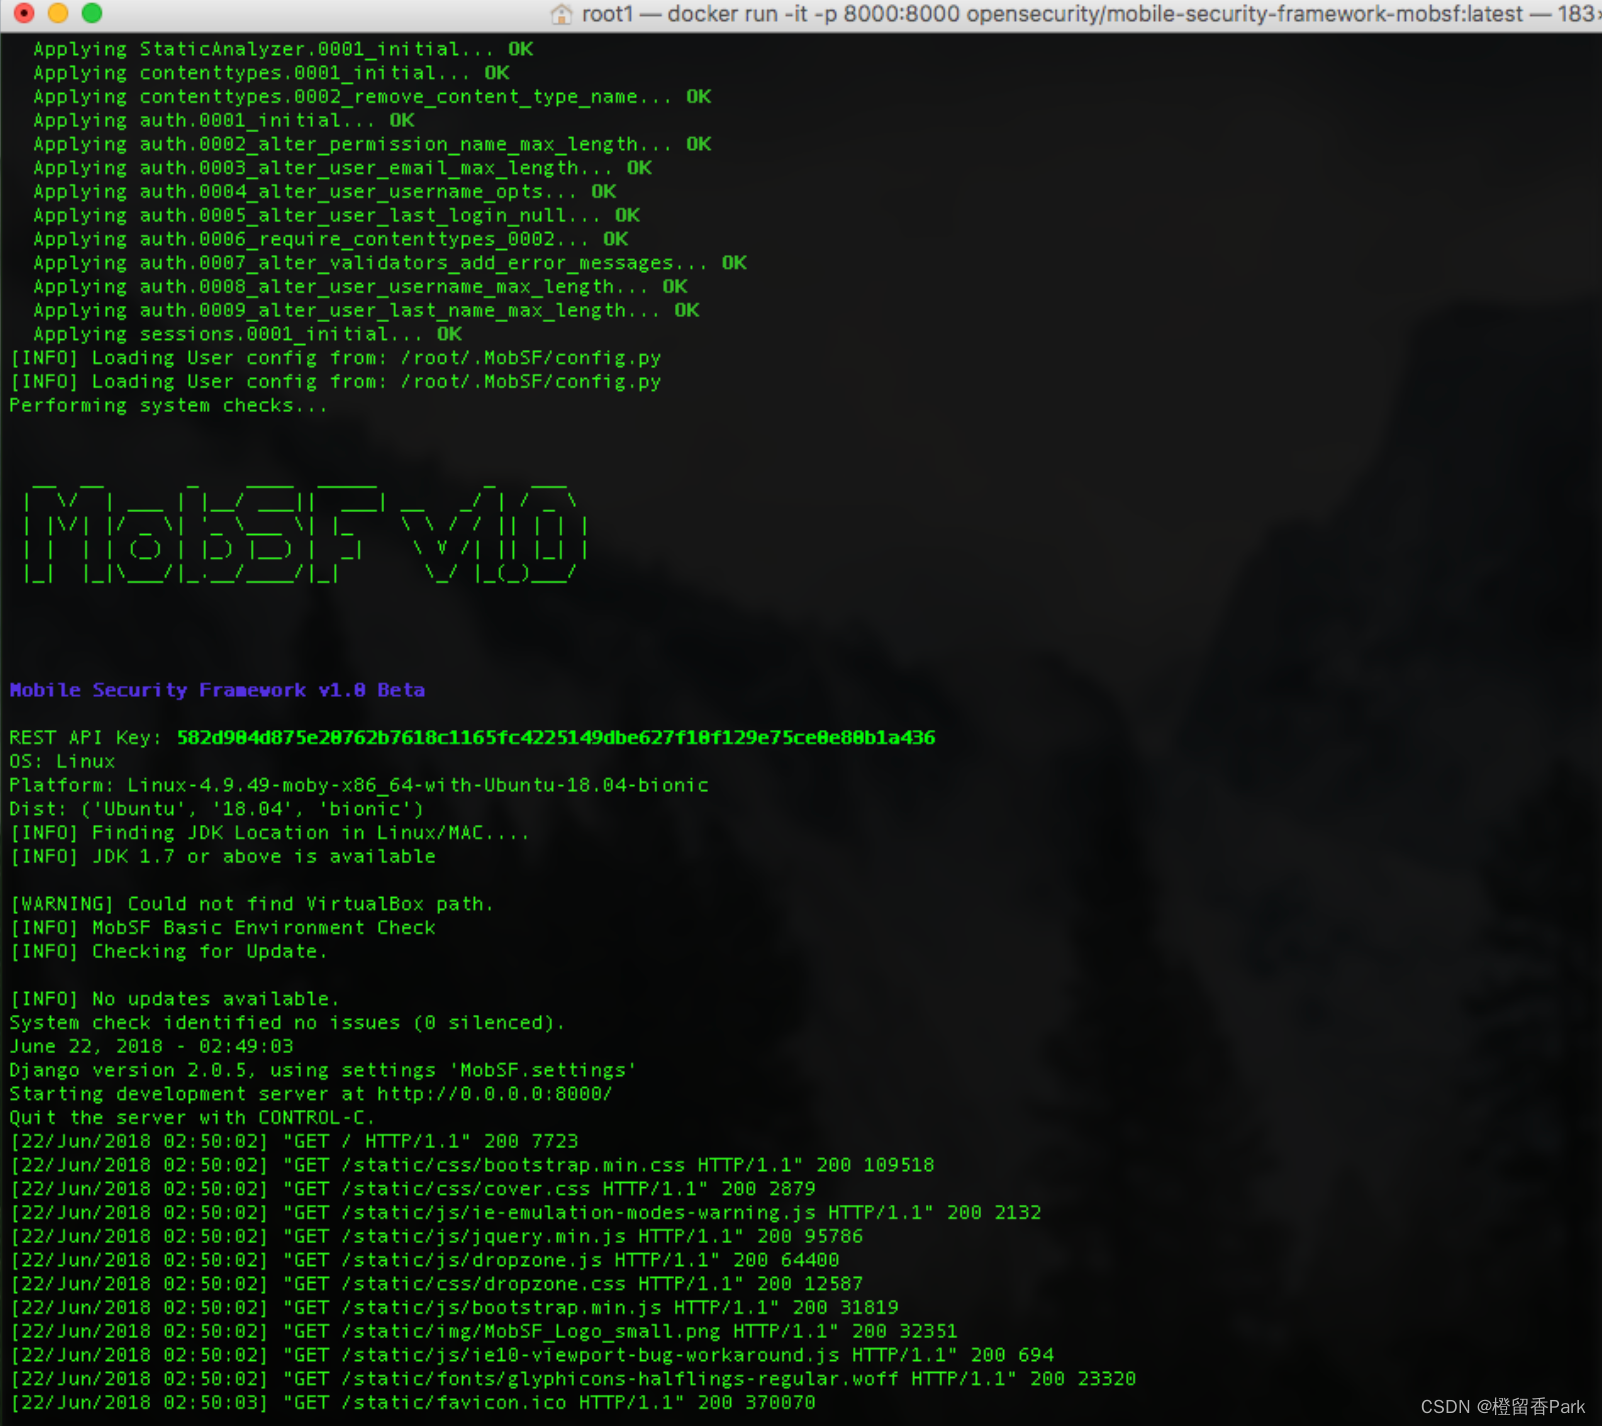This screenshot has height=1426, width=1602.
Task: Click 'Applying auth.0001_initial... OK' line
Action: click(224, 120)
